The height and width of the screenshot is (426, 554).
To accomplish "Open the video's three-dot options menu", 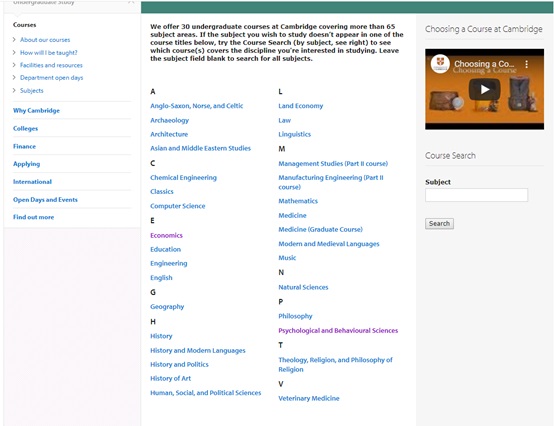I will [x=526, y=64].
